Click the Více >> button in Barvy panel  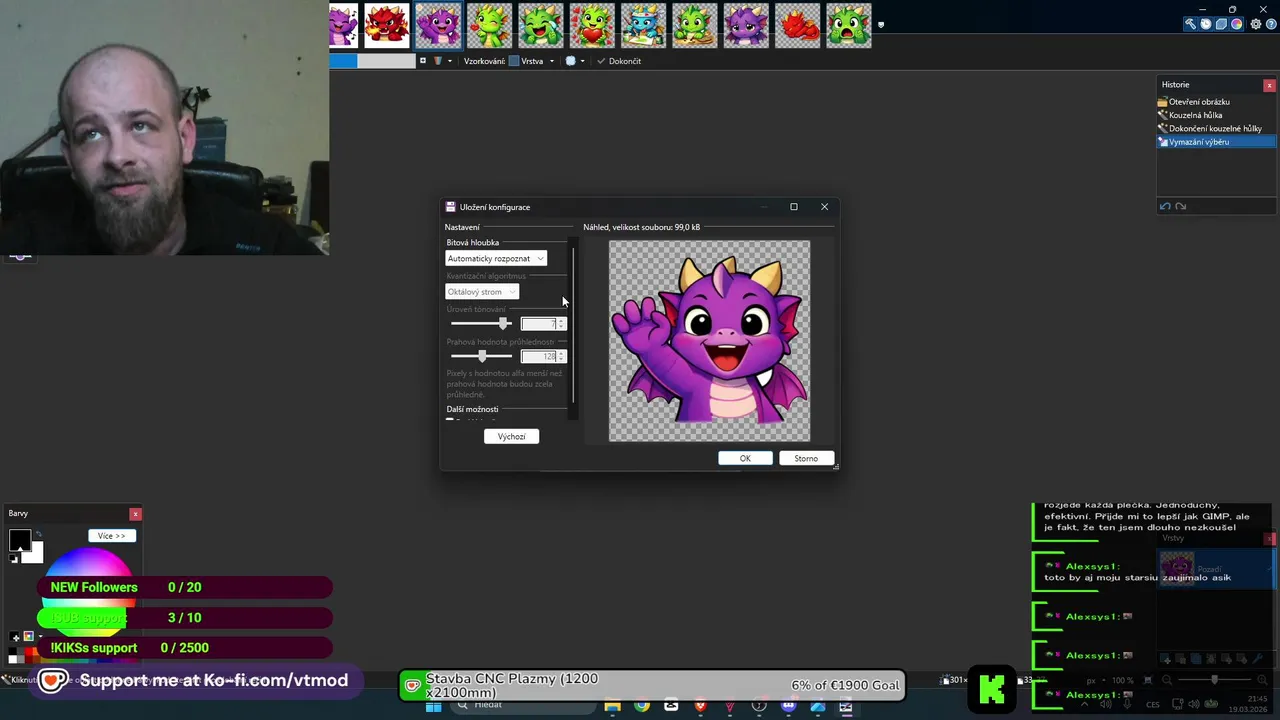[x=111, y=536]
